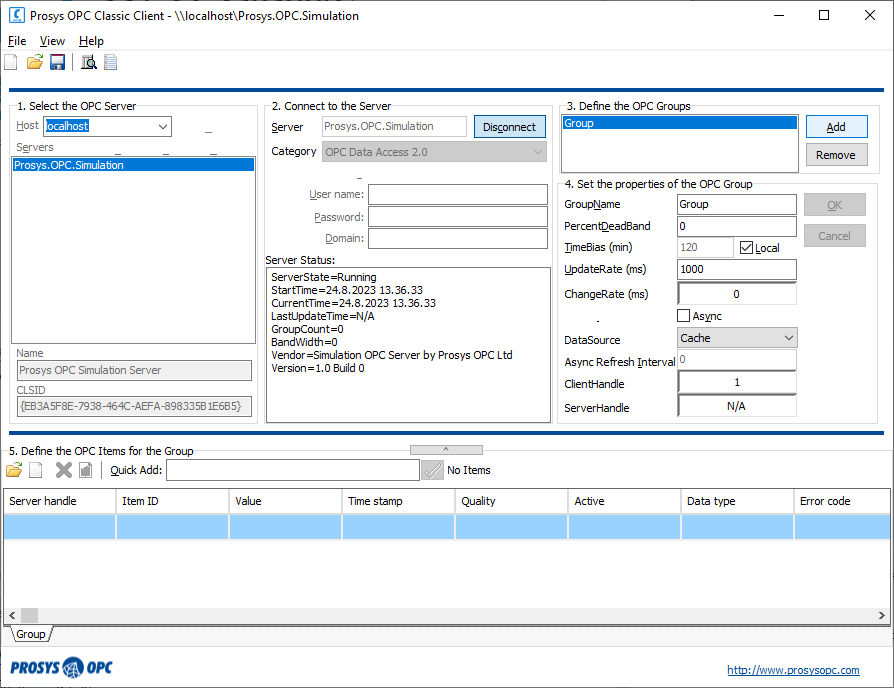Viewport: 894px width, 688px height.
Task: Click the User name input field
Action: pyautogui.click(x=458, y=194)
